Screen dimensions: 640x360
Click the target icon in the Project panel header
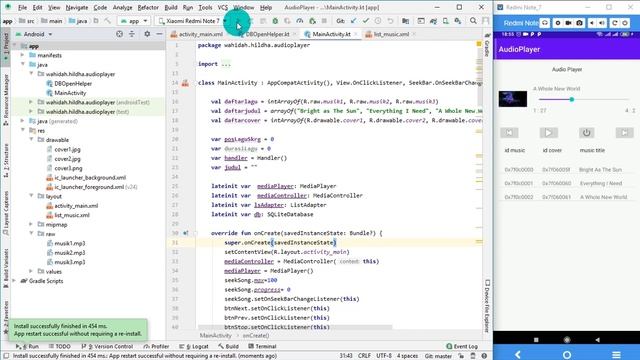[119, 34]
